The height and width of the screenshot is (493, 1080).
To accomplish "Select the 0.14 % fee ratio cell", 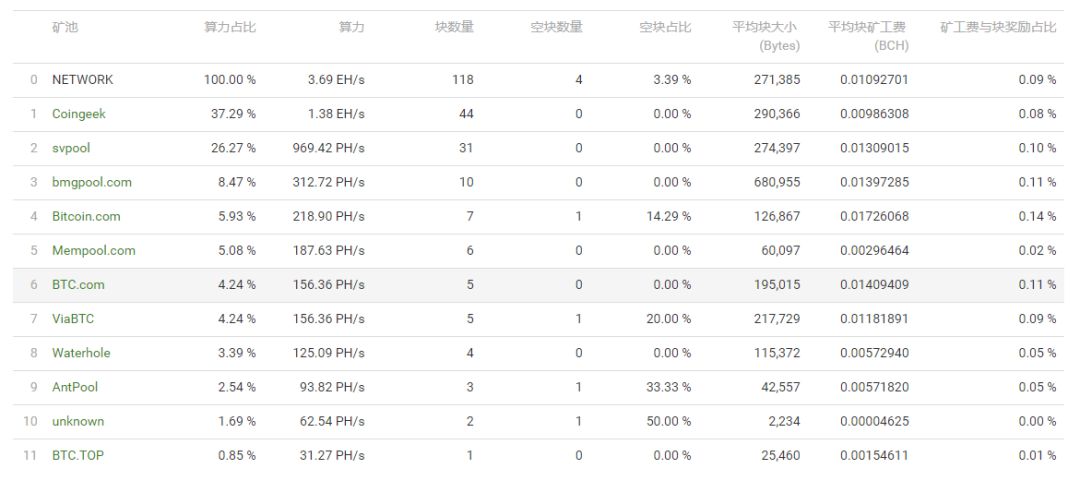I will pos(1037,216).
